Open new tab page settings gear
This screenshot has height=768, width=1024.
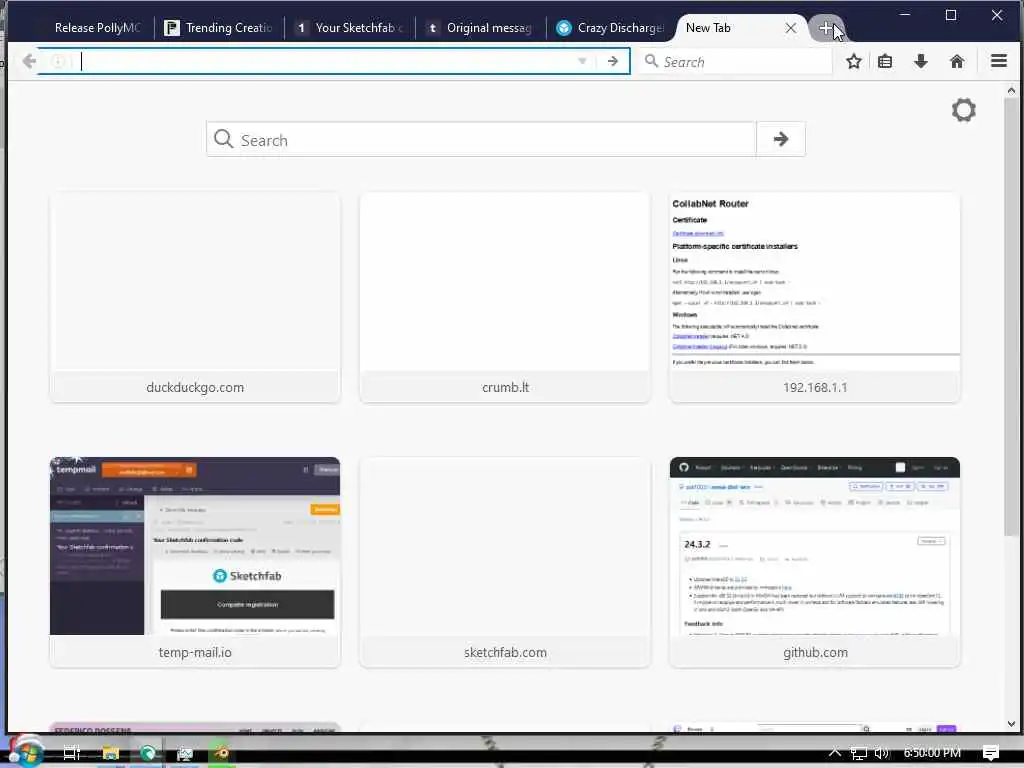(963, 110)
